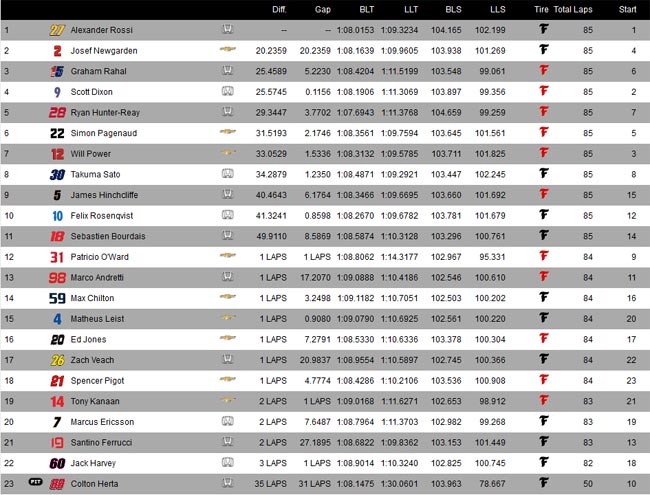Viewport: 650px width, 495px height.
Task: Click Simon Pagenaud's Chevrolet bowtie logo
Action: (x=228, y=131)
